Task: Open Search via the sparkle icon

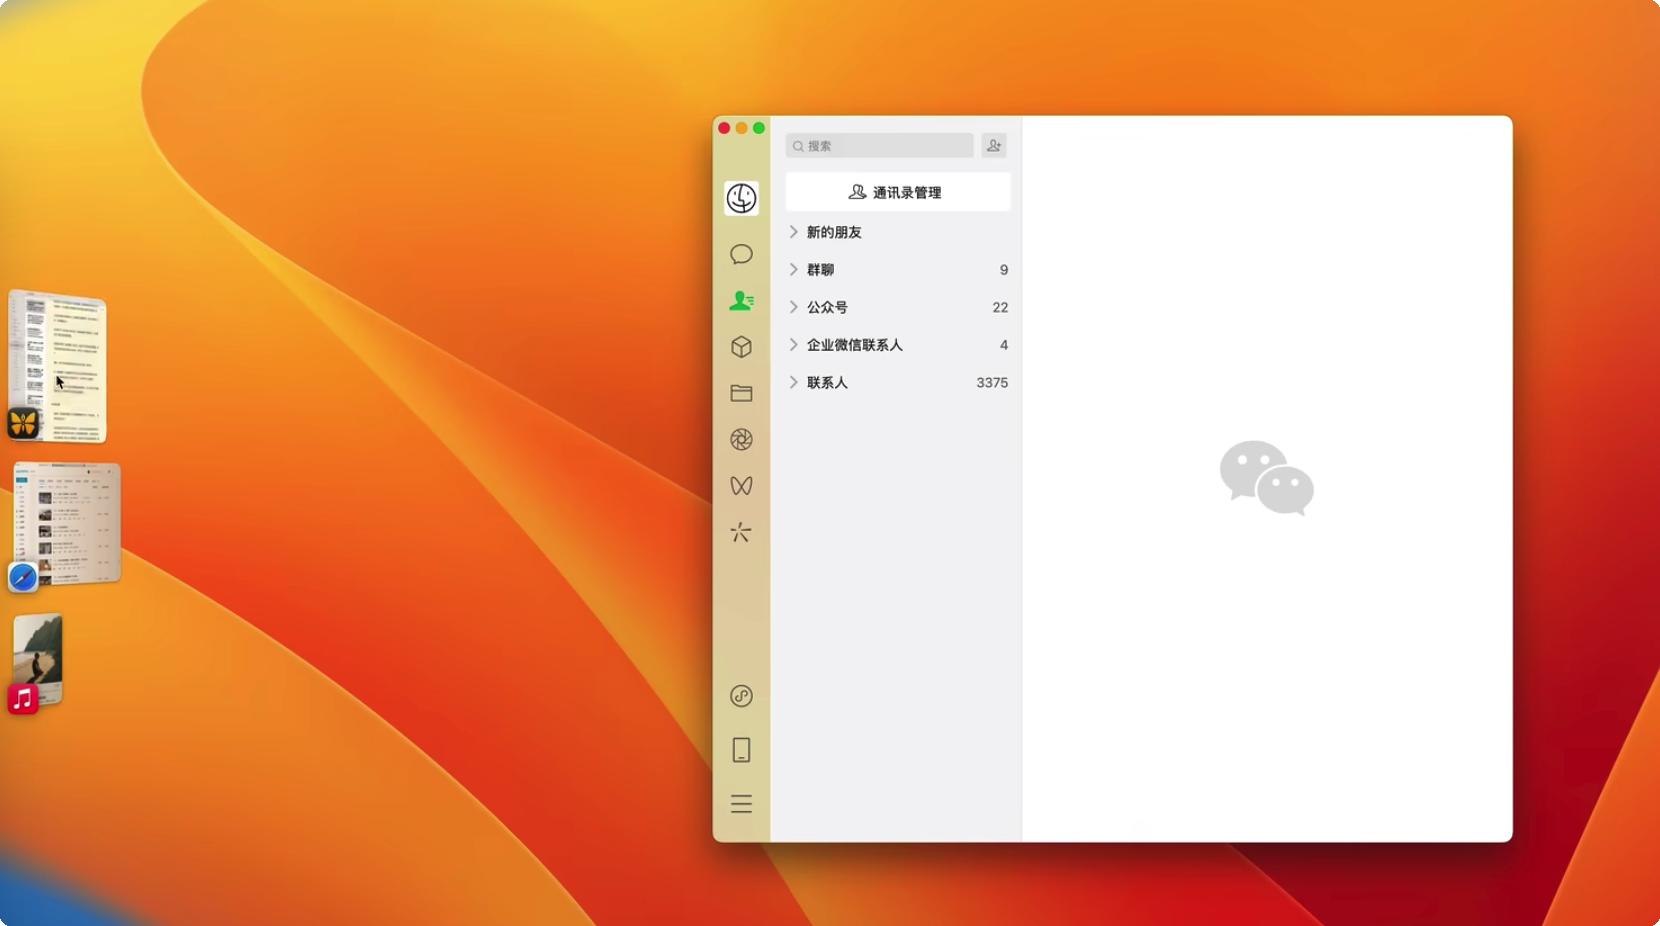Action: tap(741, 533)
